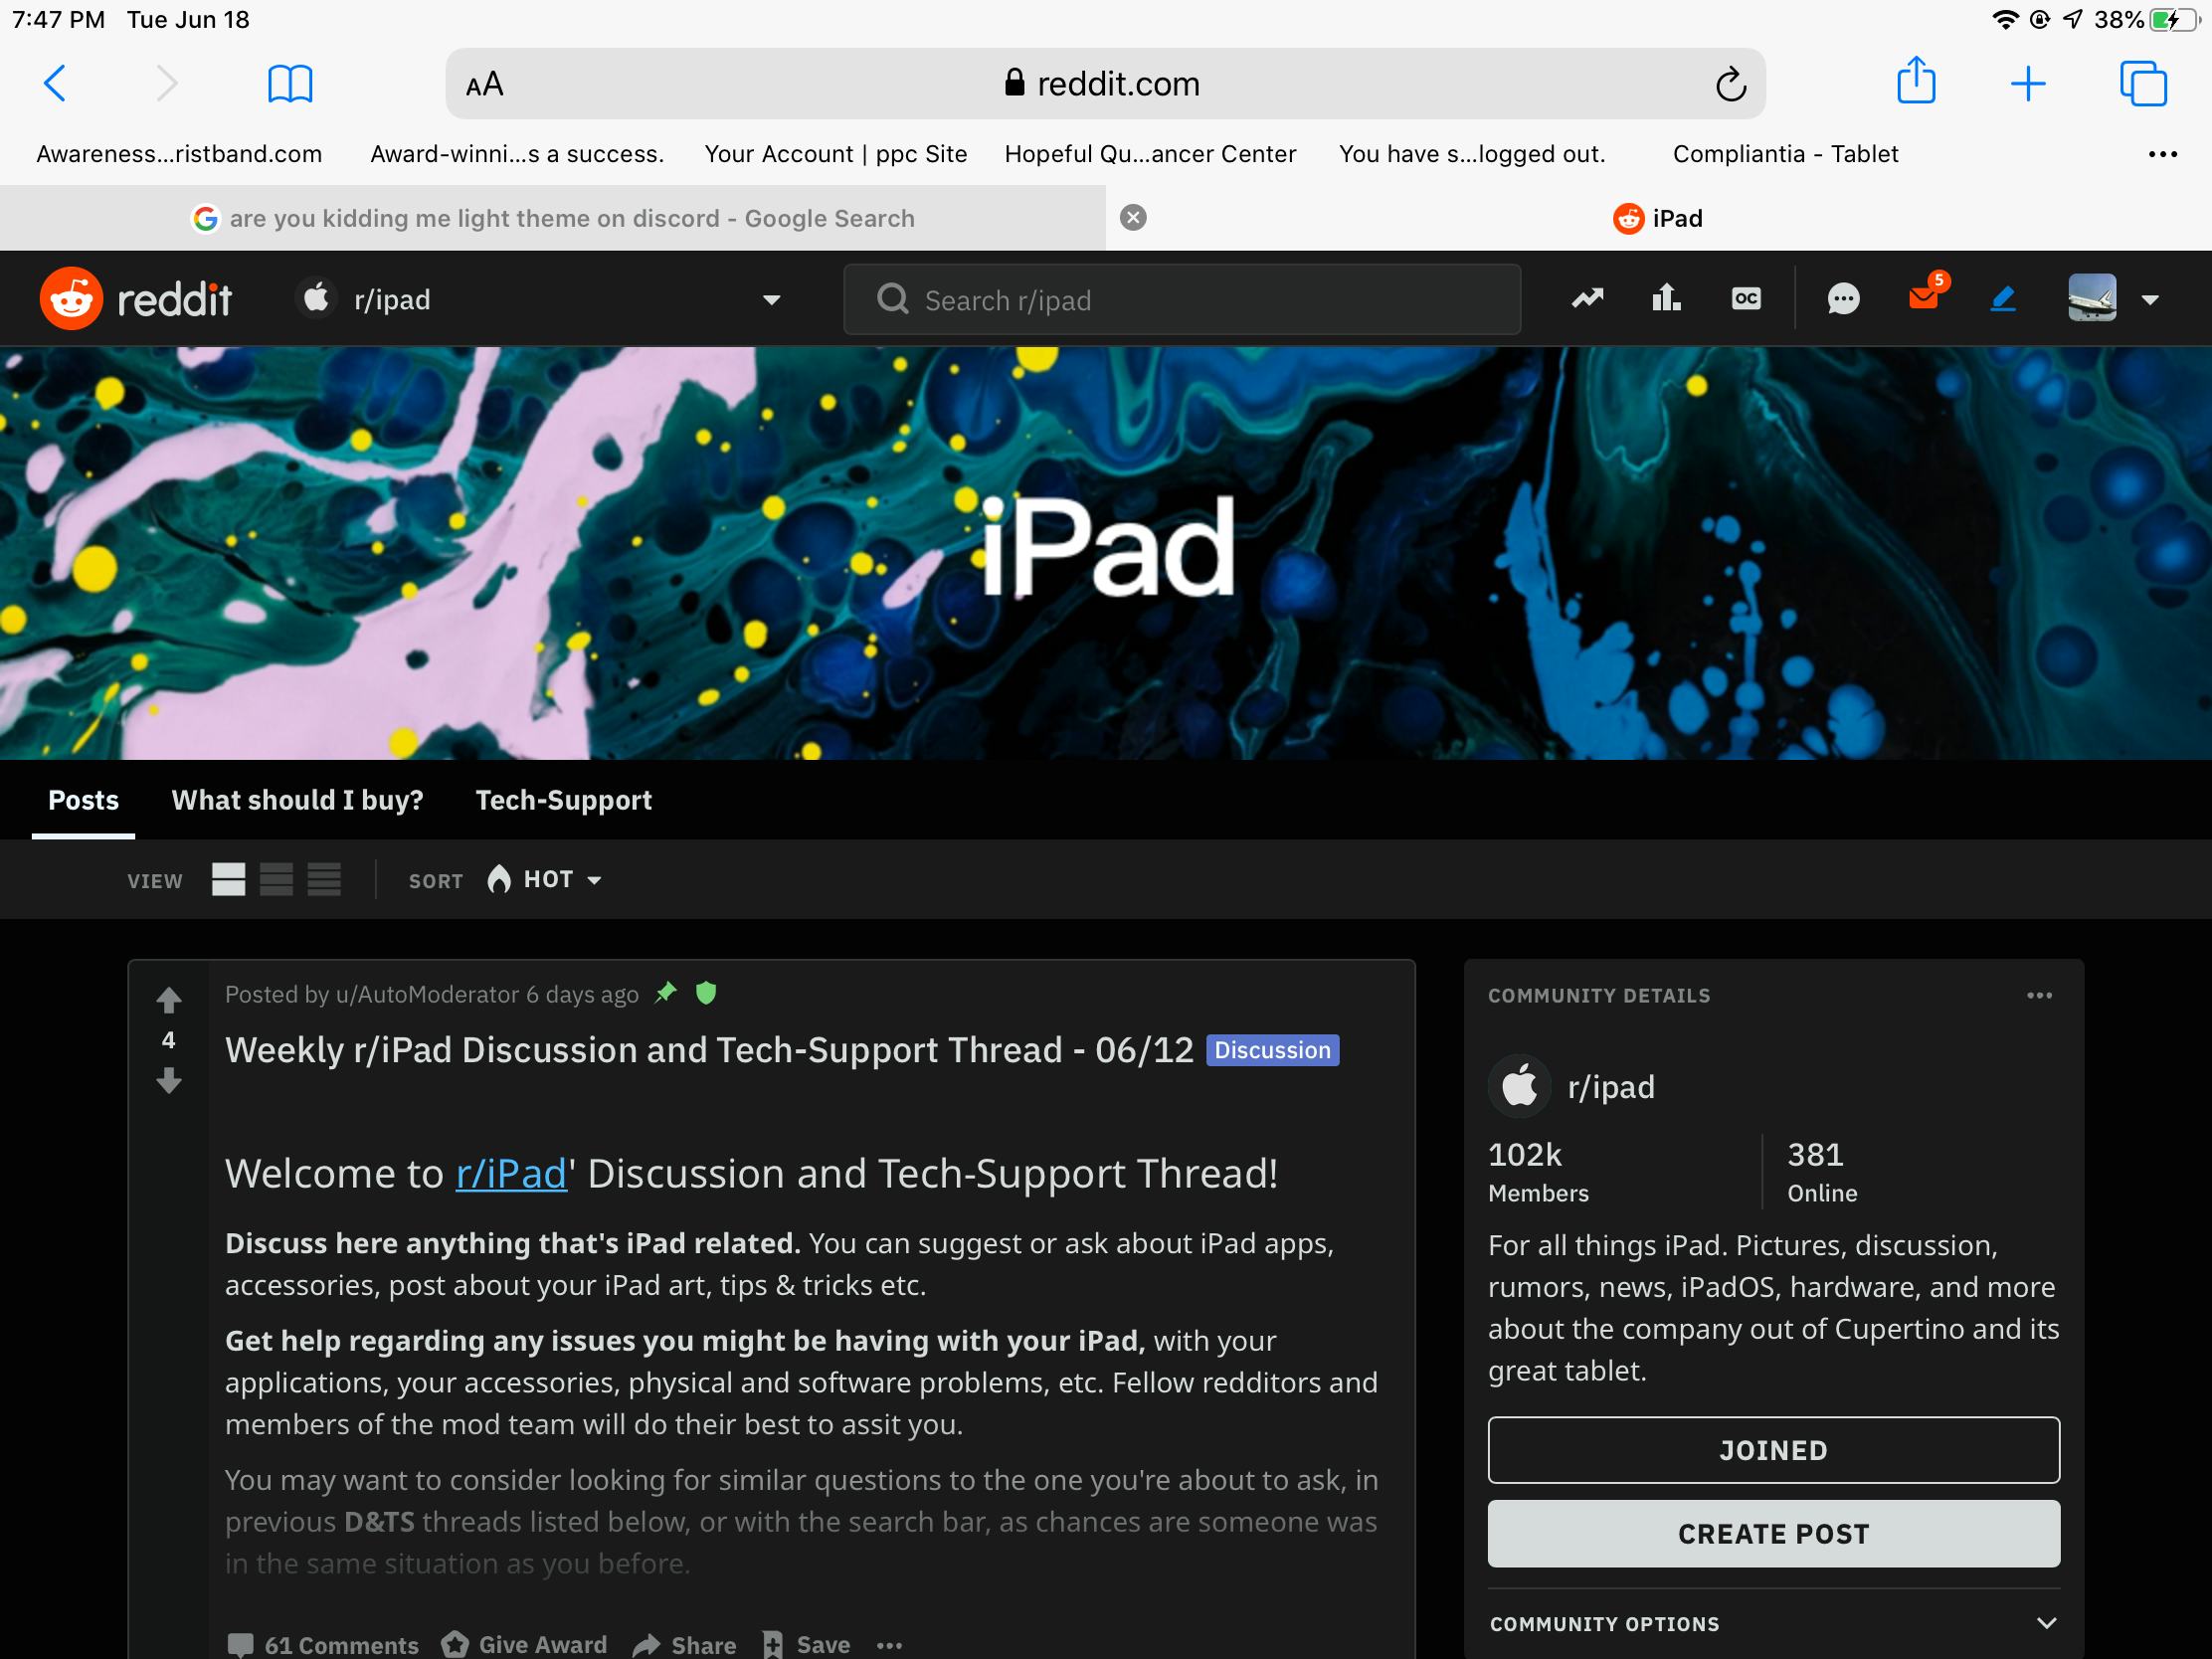This screenshot has height=1659, width=2212.
Task: Check inbox messages with the orange envelope icon
Action: coord(1922,298)
